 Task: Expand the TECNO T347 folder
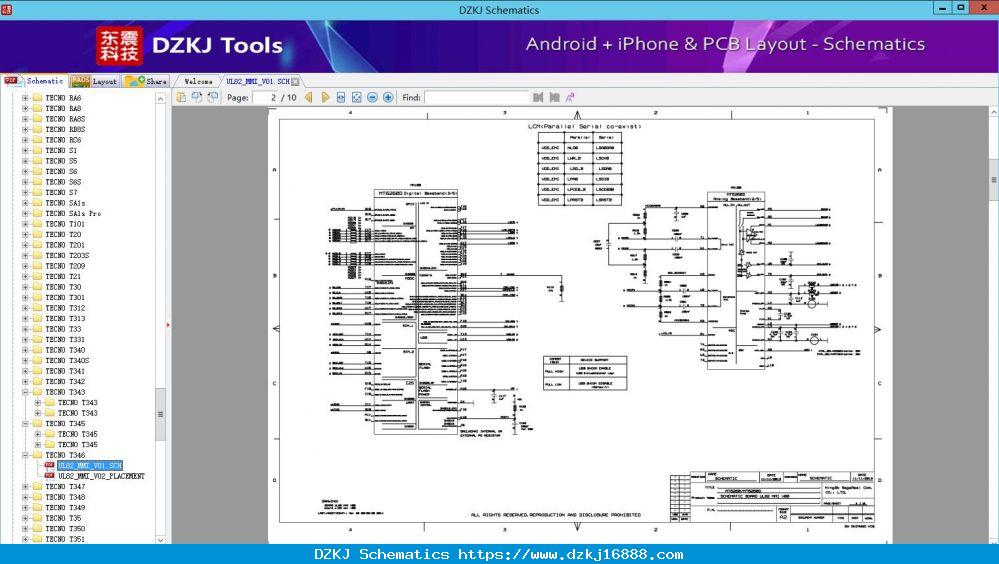point(25,487)
